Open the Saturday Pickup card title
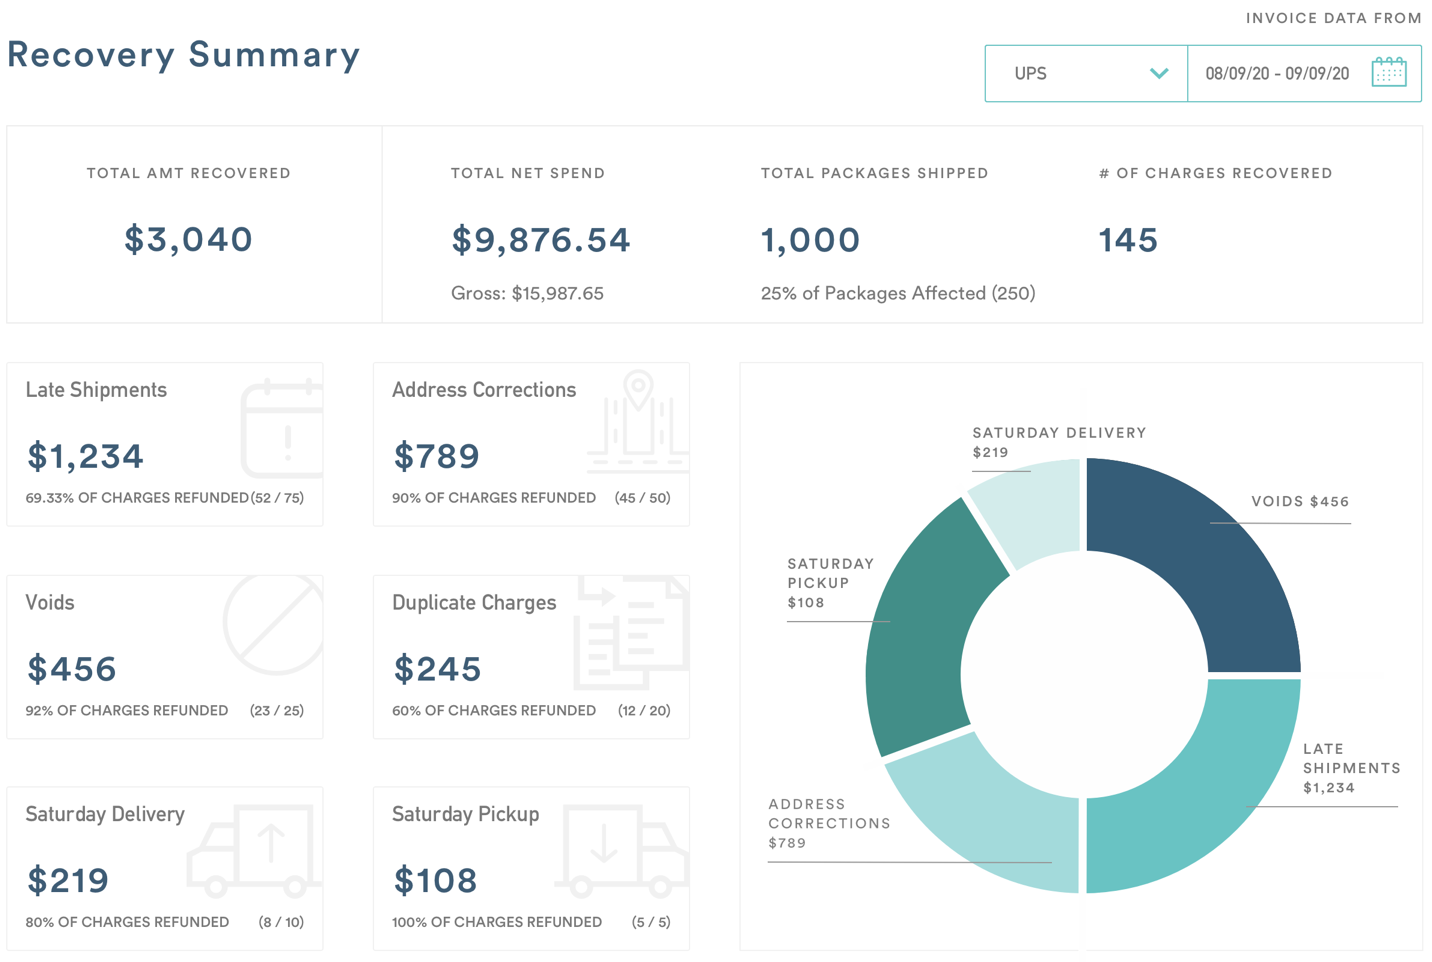Viewport: 1432px width, 962px height. [x=466, y=815]
